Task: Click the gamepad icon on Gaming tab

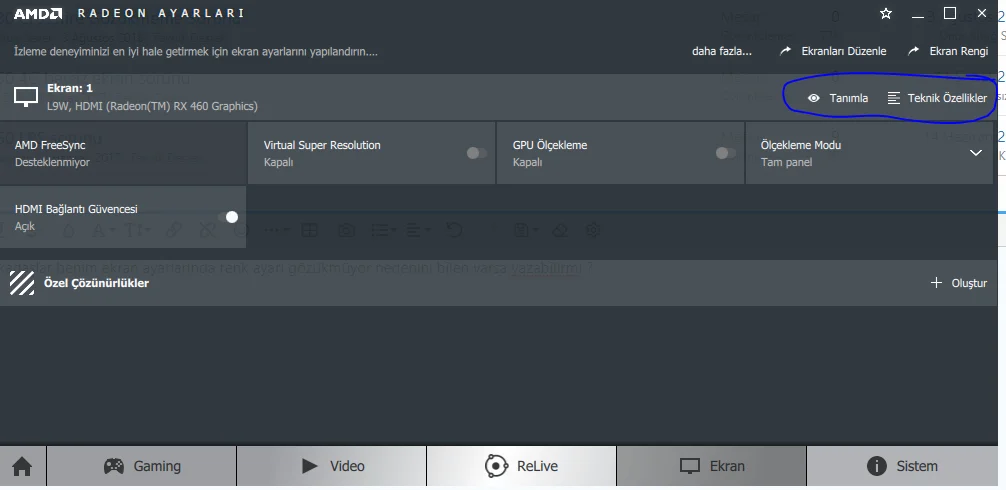Action: (114, 466)
